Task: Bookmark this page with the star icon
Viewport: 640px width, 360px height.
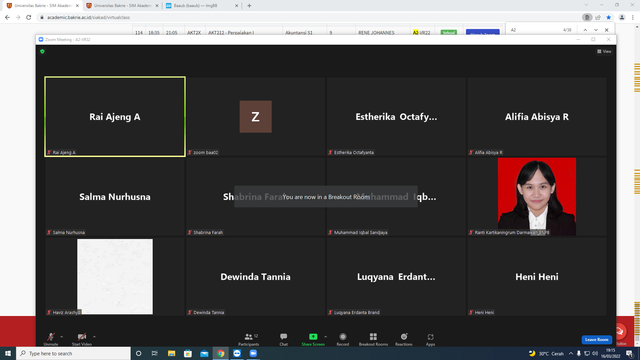Action: pyautogui.click(x=609, y=18)
